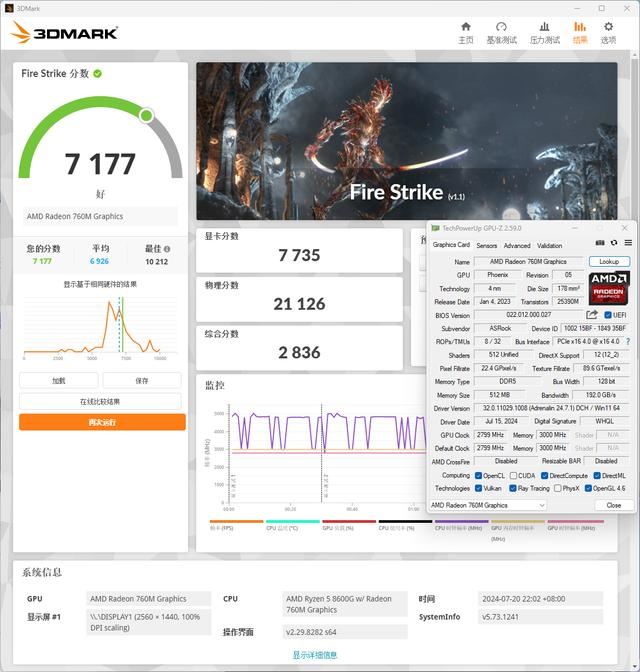Expand the AMD Radeon 760M Graphics dropdown
Screen dimensions: 640x672
pyautogui.click(x=541, y=505)
